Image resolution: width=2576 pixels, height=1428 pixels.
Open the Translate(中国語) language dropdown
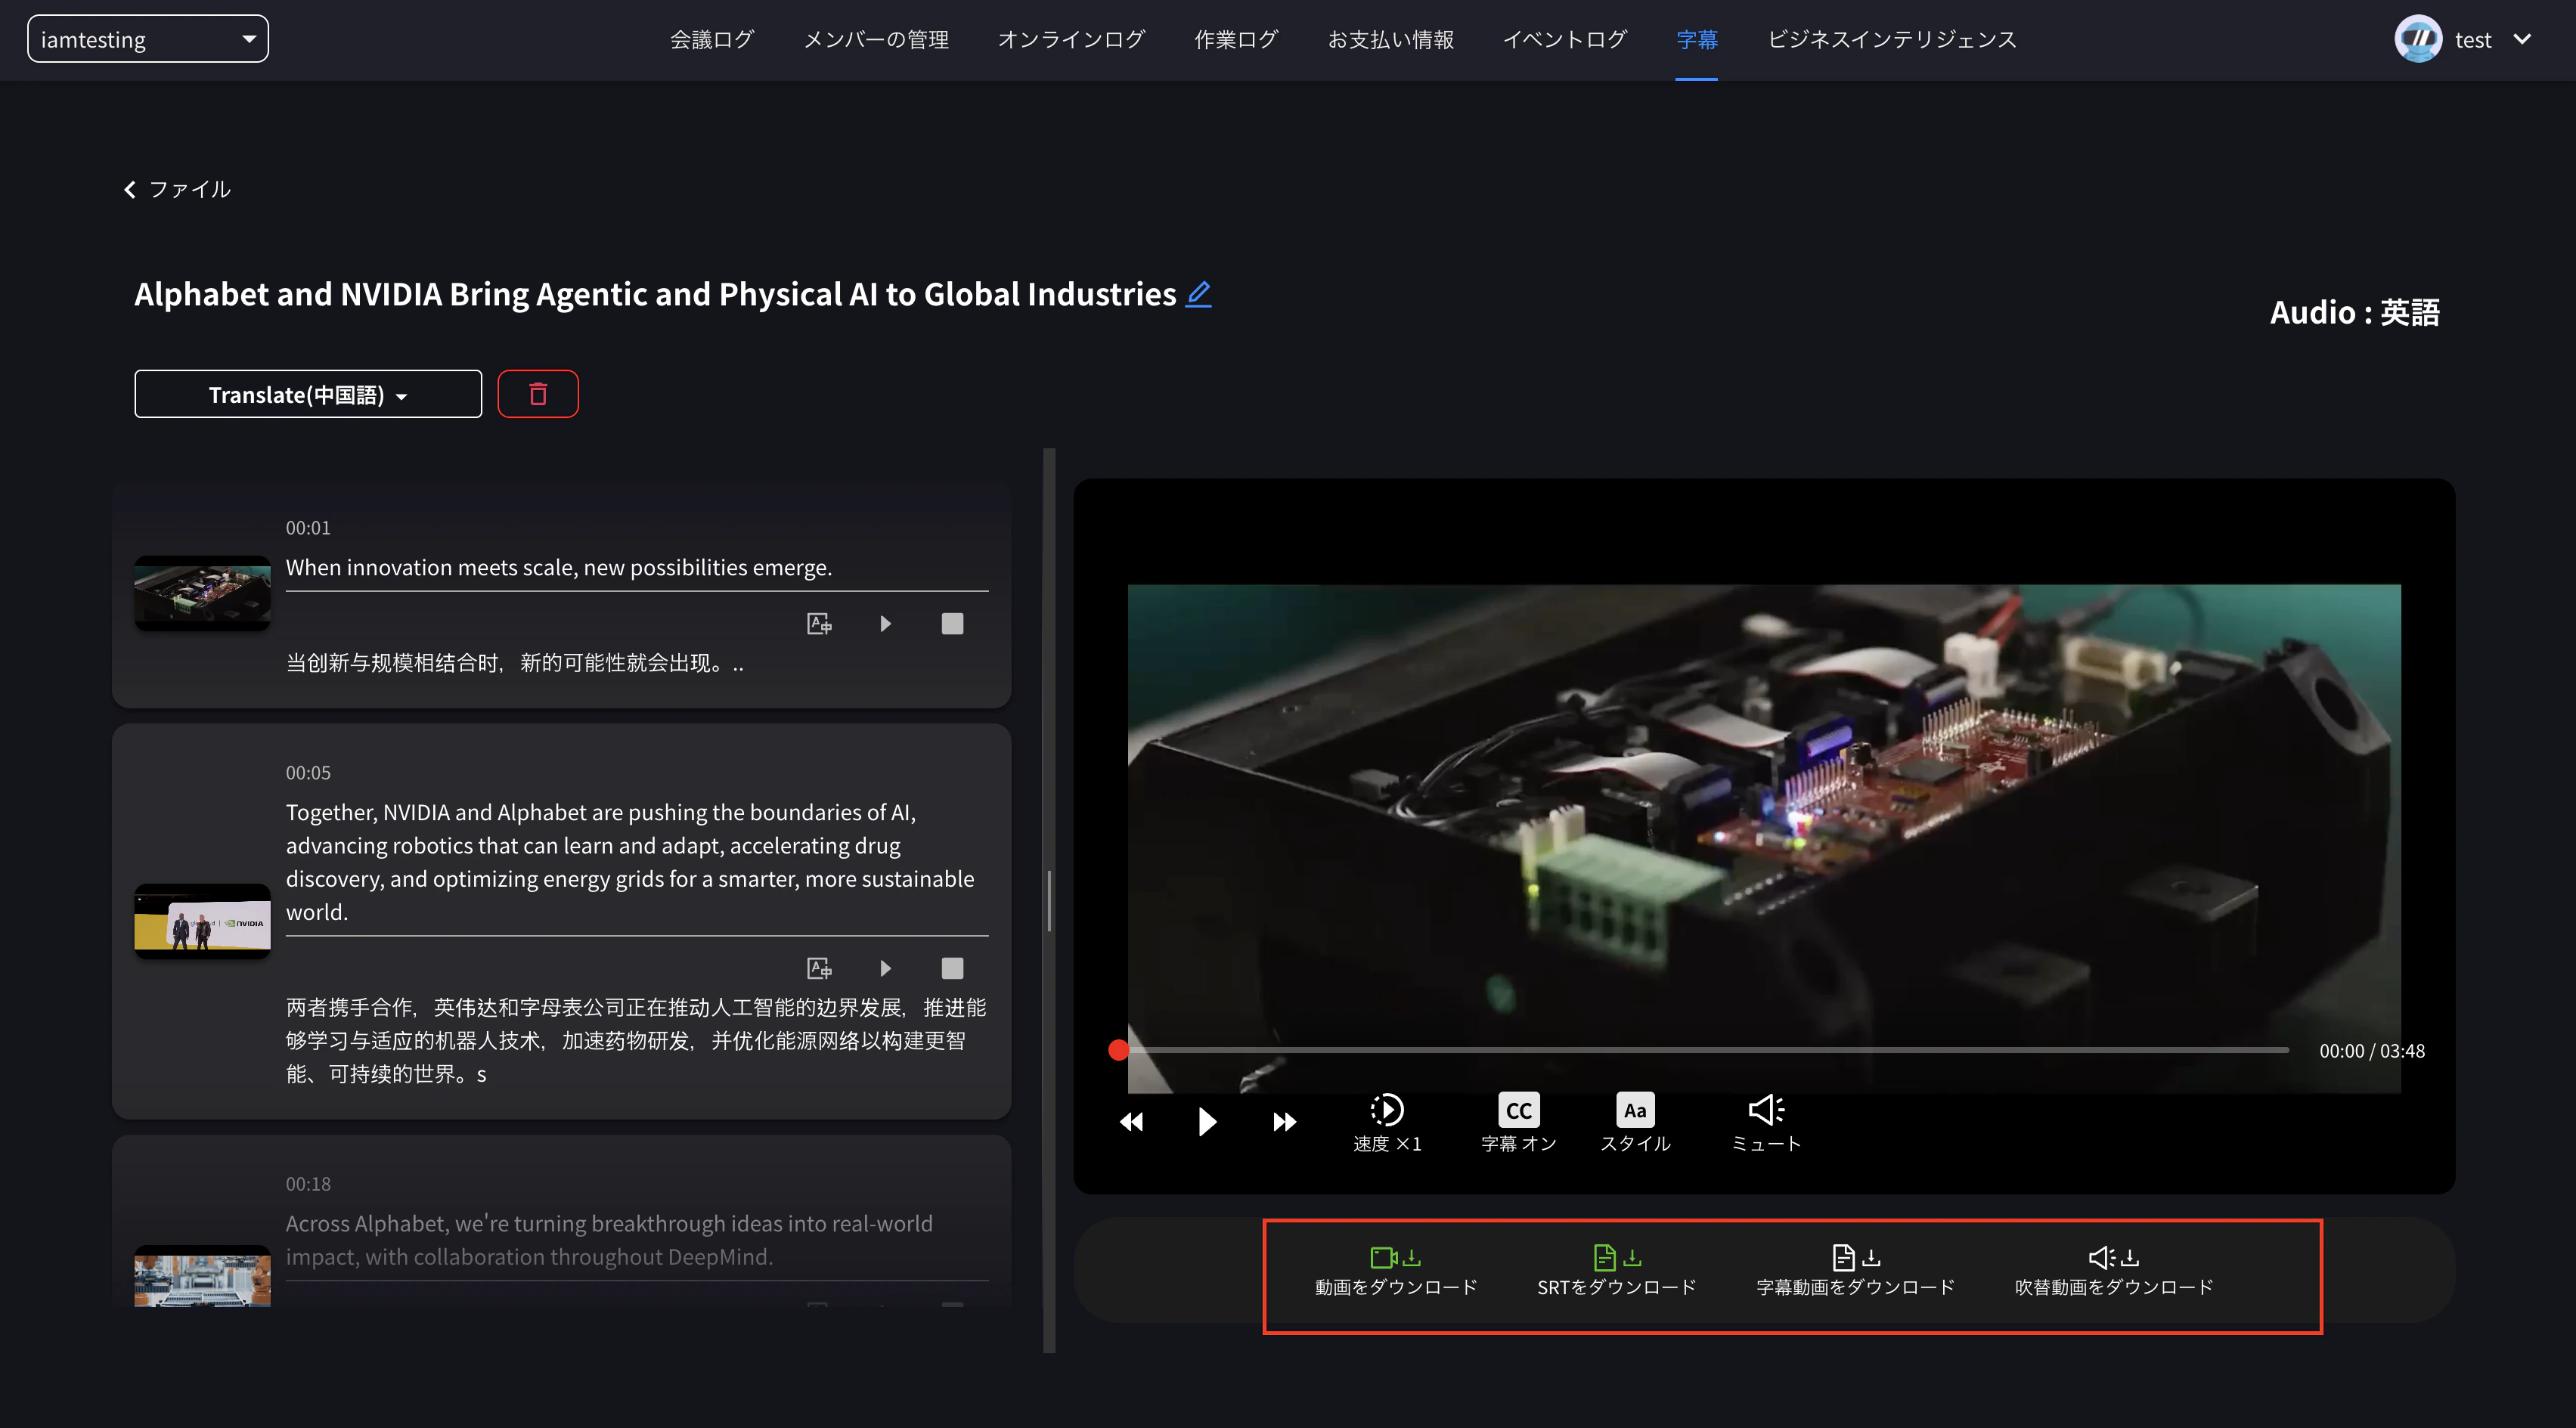(x=308, y=395)
